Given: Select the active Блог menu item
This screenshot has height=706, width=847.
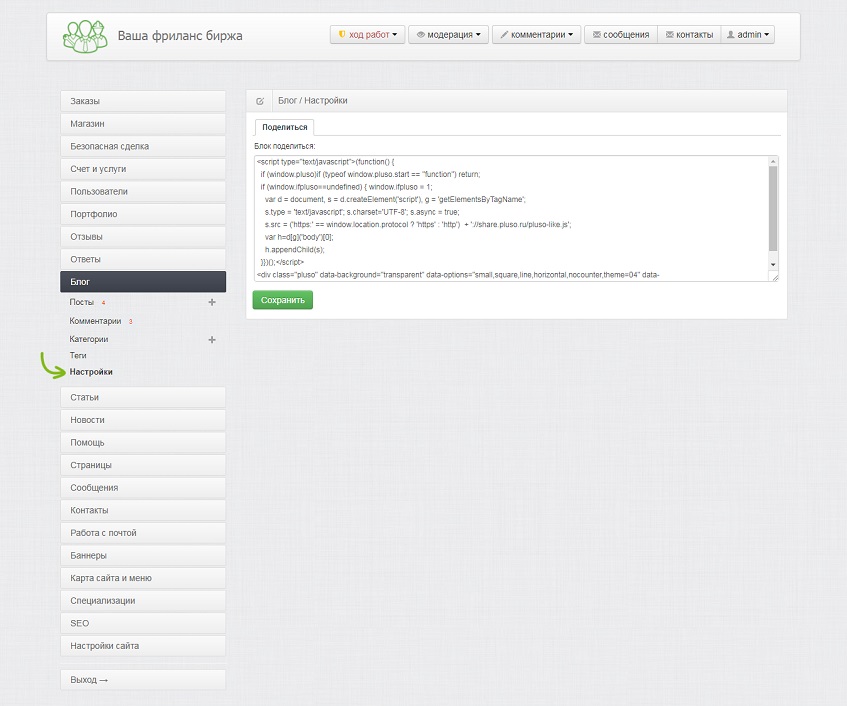Looking at the screenshot, I should click(x=143, y=282).
